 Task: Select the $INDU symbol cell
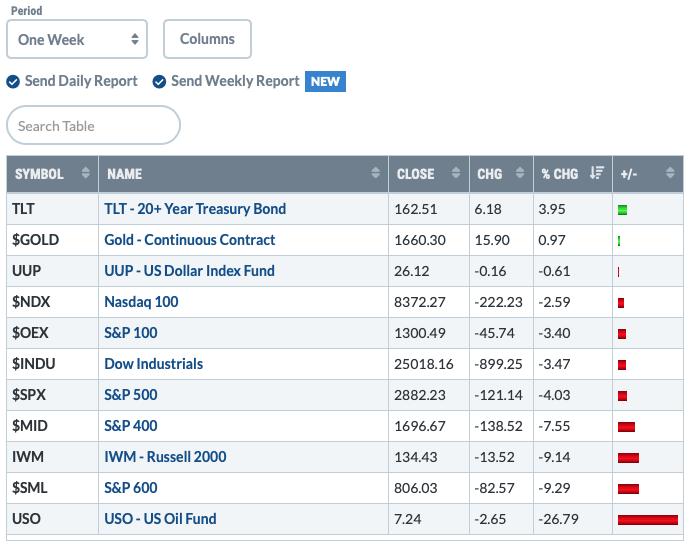pos(52,364)
